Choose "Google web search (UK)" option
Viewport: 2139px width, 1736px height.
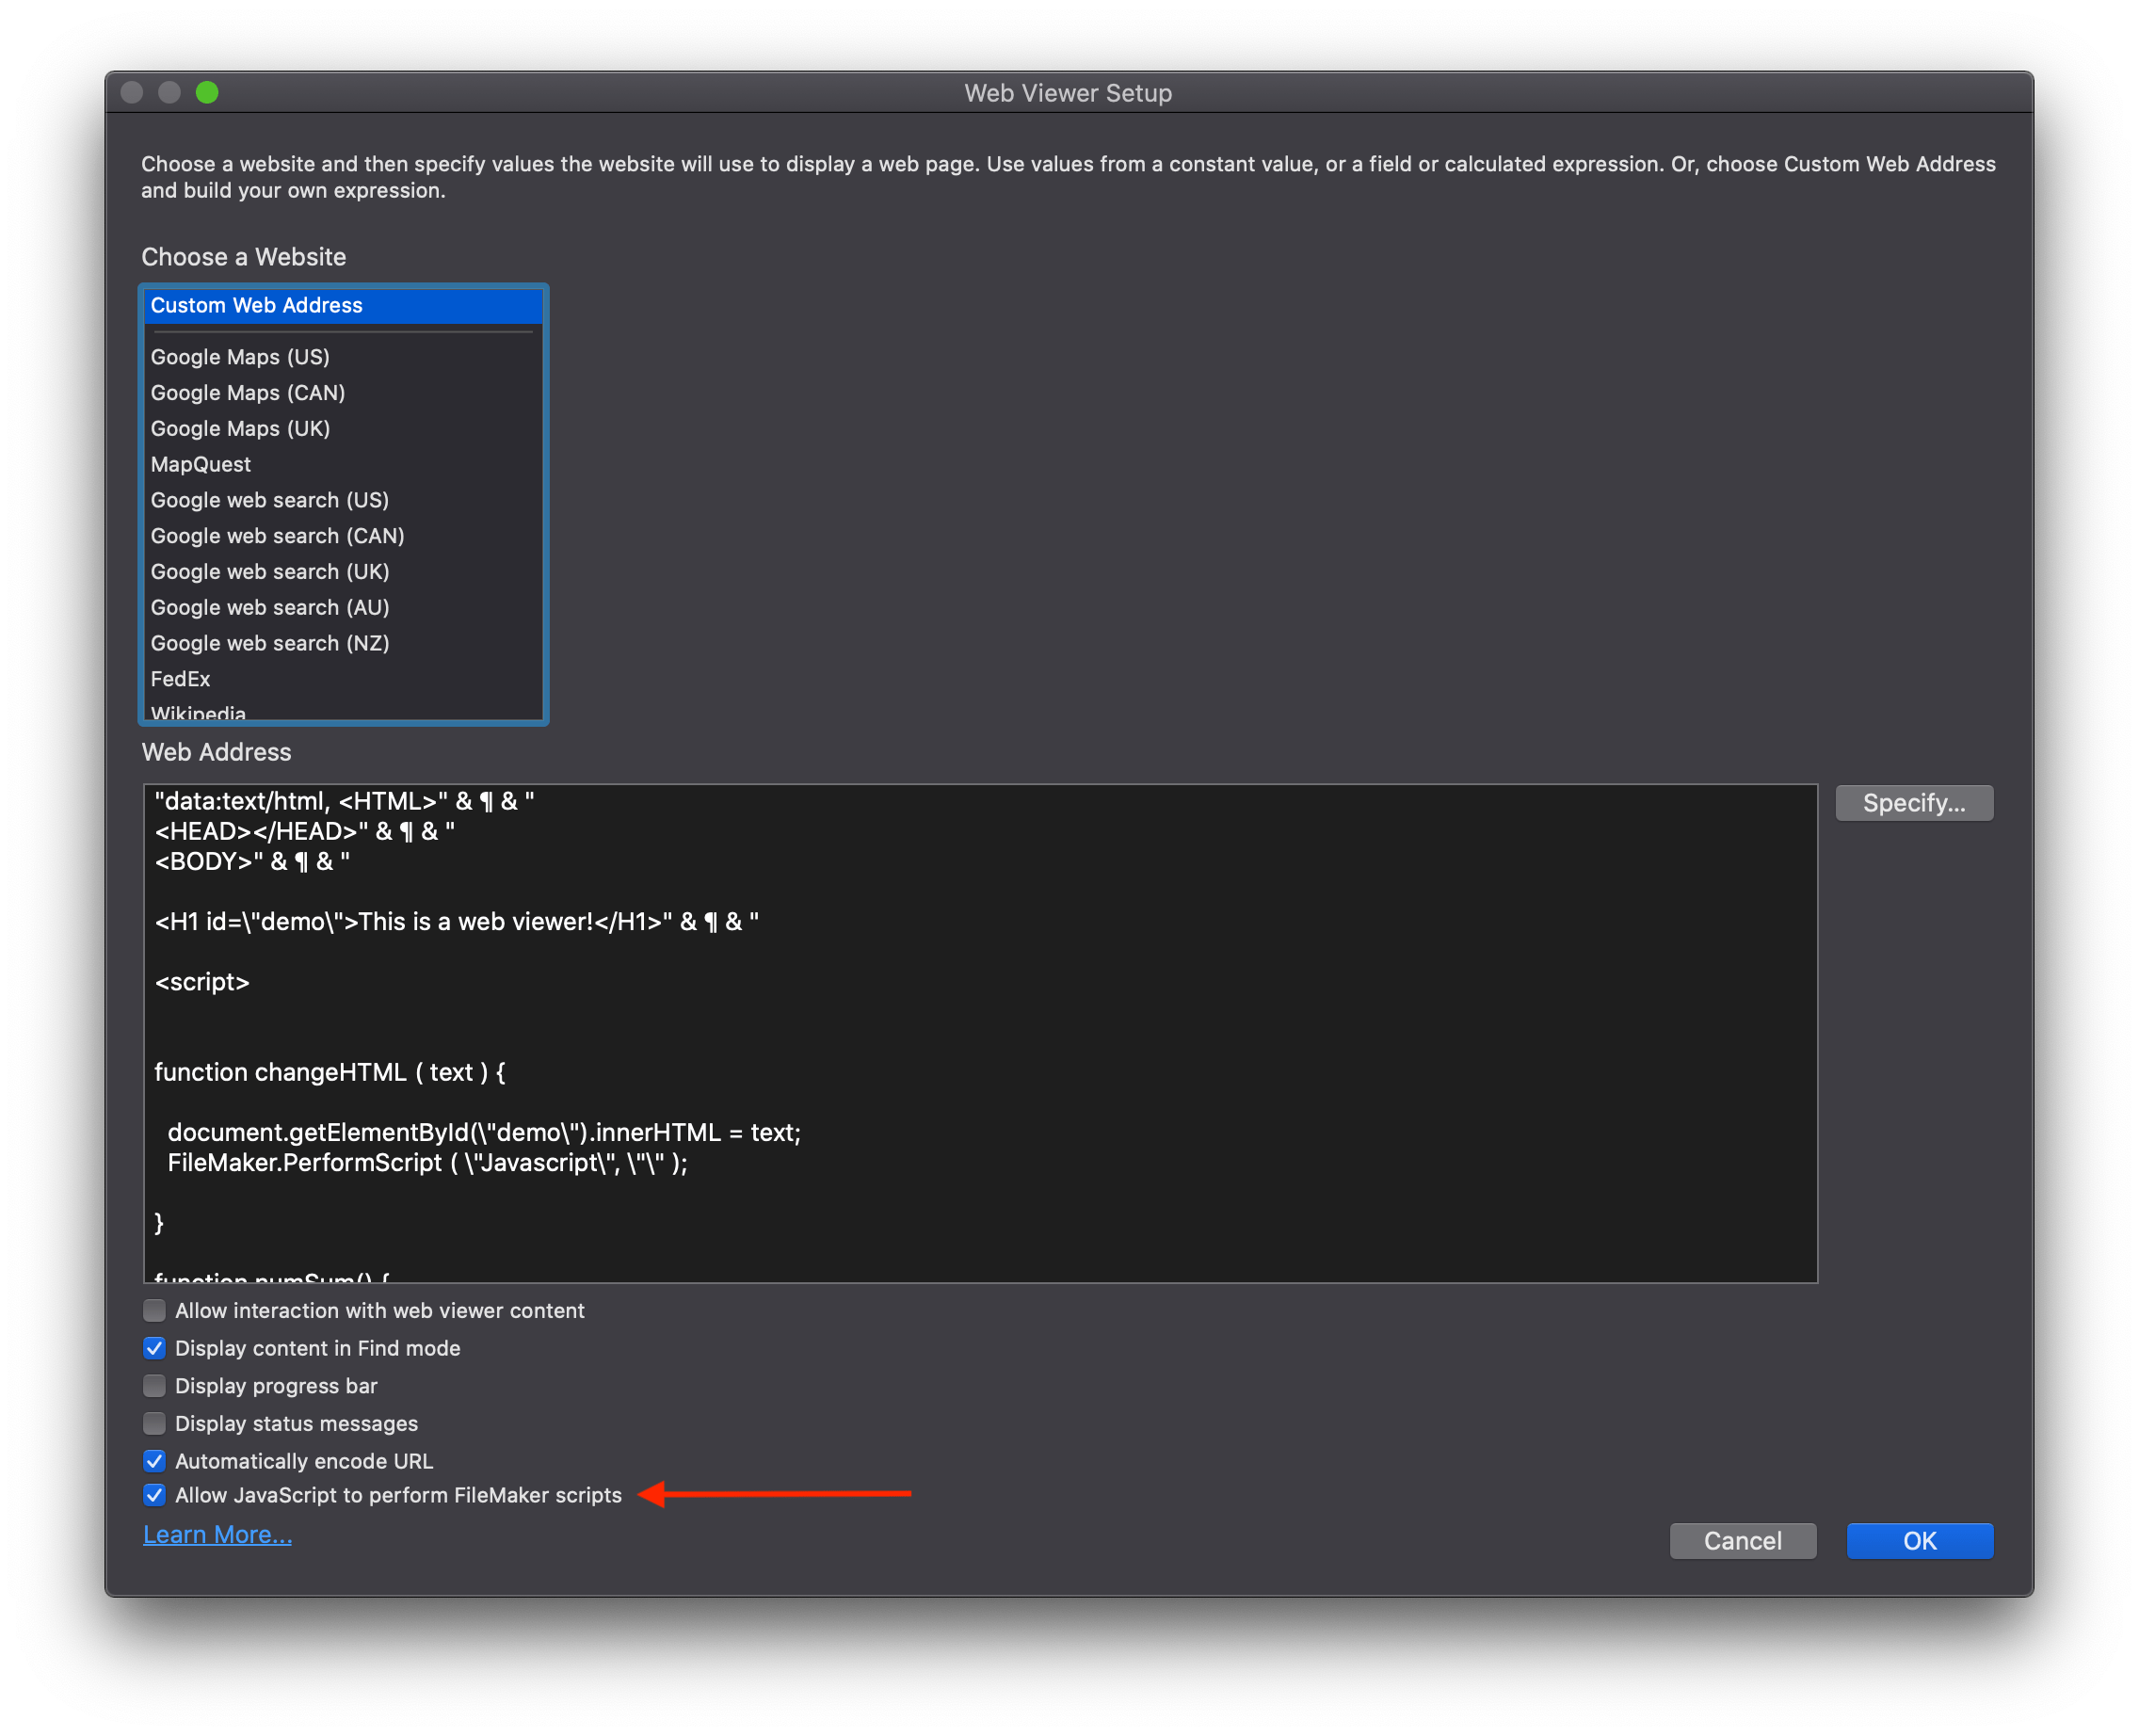269,571
